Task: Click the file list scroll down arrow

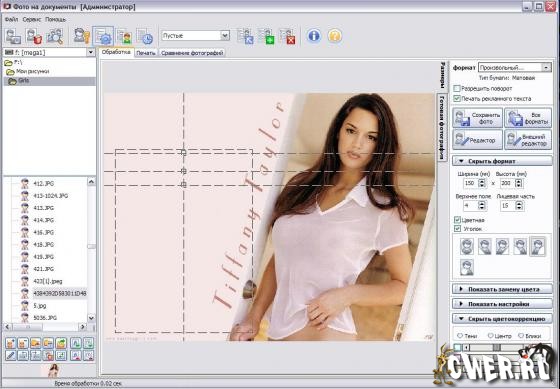Action: pyautogui.click(x=91, y=318)
